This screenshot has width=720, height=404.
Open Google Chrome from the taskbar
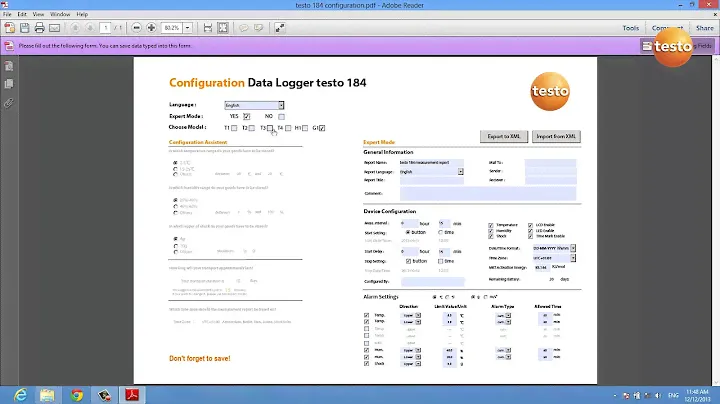click(x=76, y=393)
